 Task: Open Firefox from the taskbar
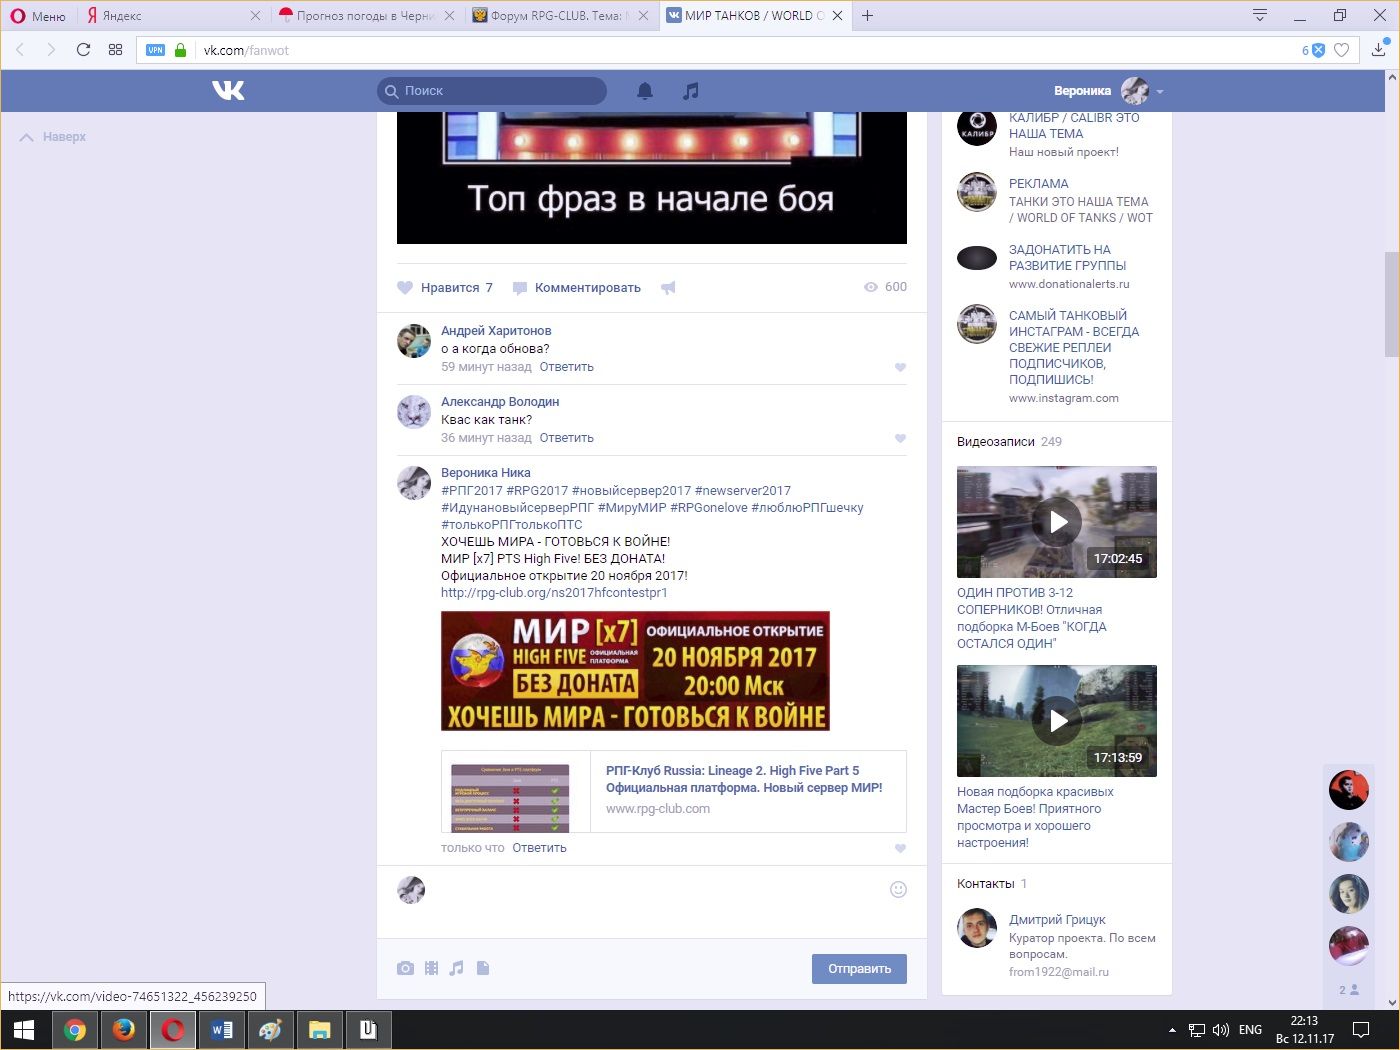point(124,1030)
